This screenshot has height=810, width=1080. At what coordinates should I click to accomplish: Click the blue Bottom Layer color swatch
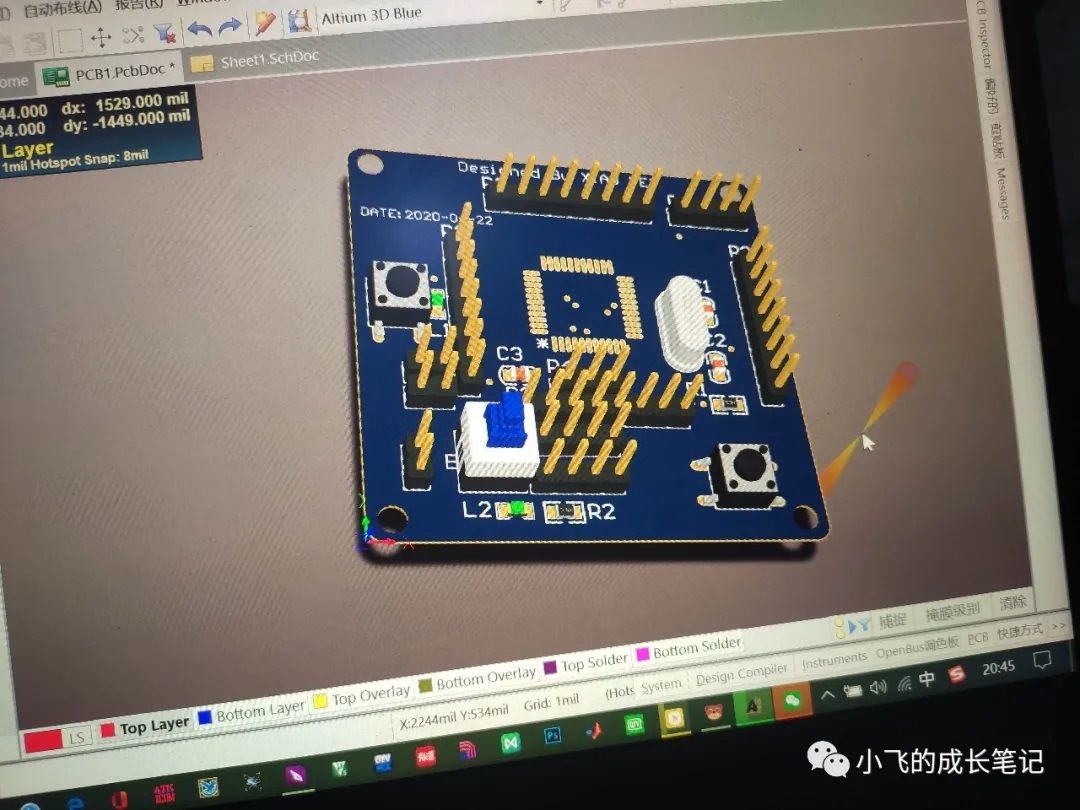[205, 718]
